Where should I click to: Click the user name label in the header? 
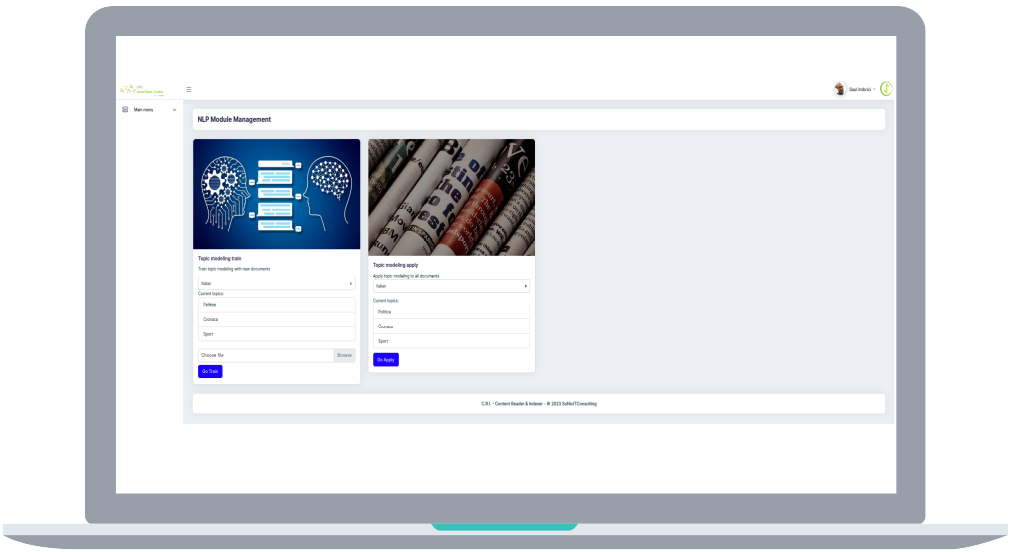tap(860, 90)
